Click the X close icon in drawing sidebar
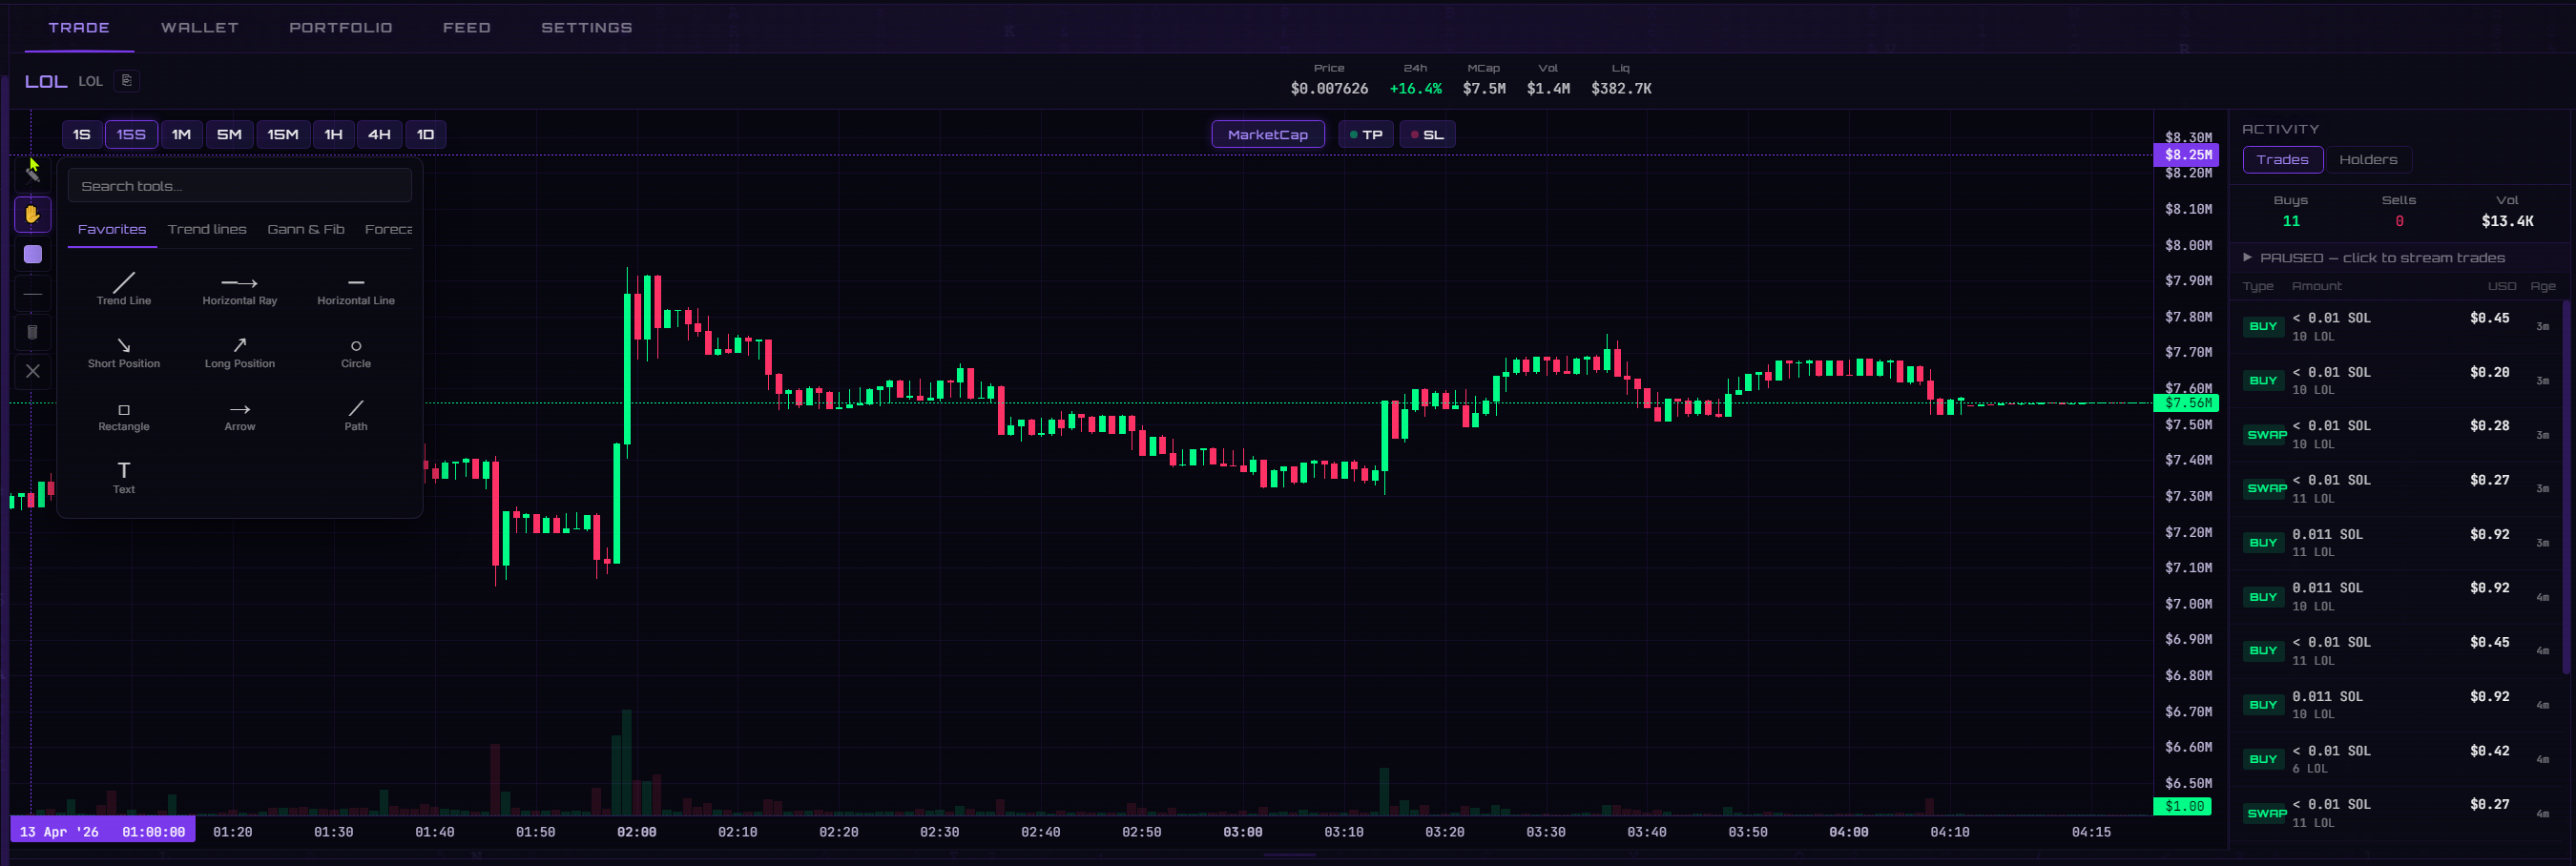2576x866 pixels. (x=33, y=371)
